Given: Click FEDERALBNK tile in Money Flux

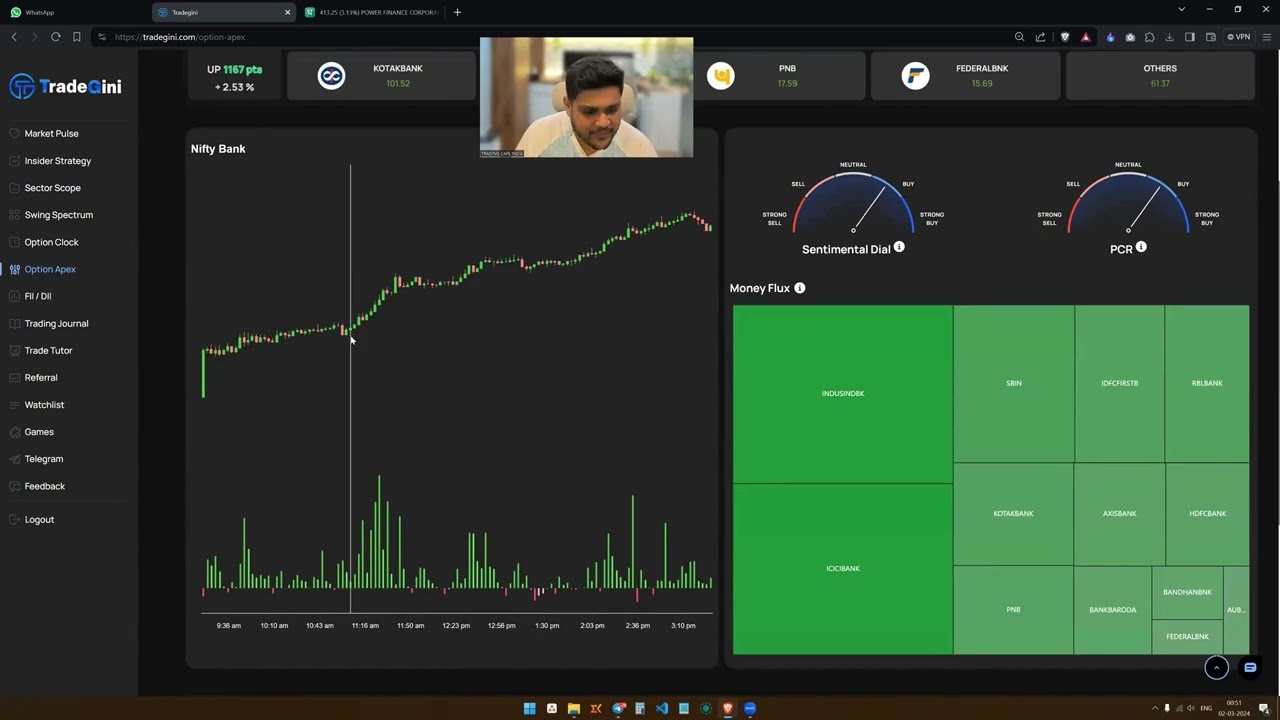Looking at the screenshot, I should coord(1187,637).
